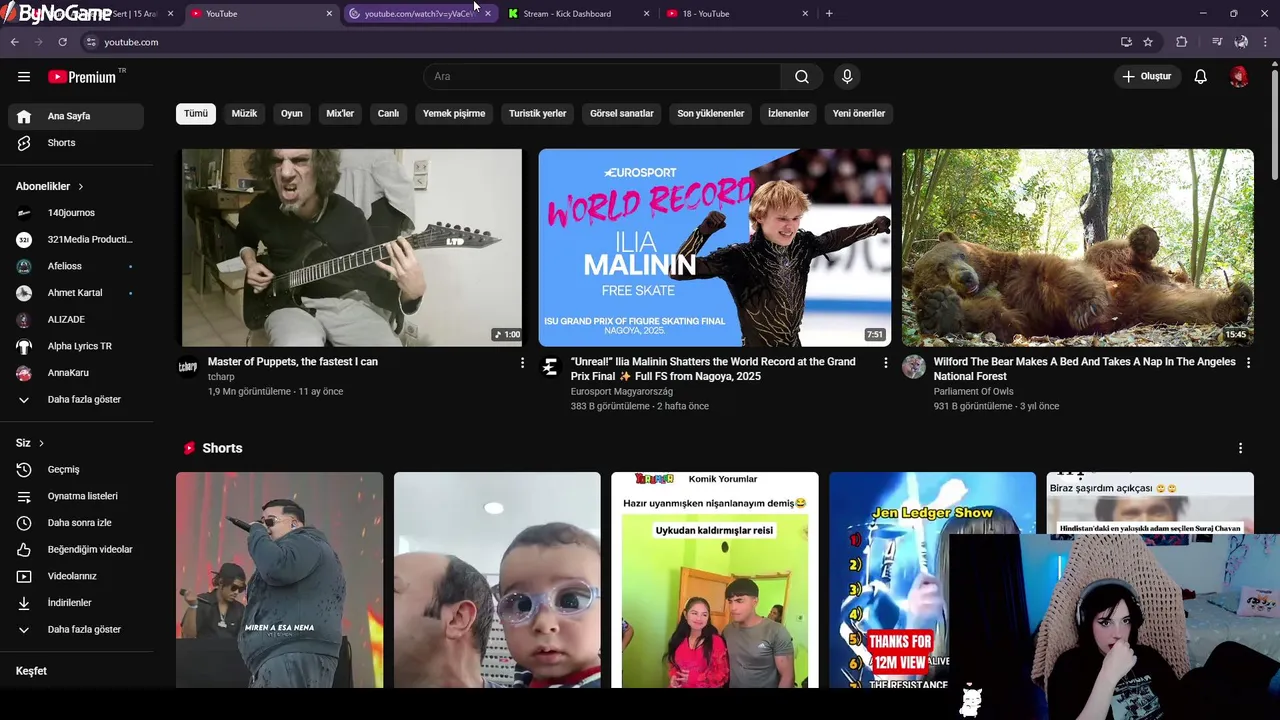The image size is (1280, 720).
Task: Select the Tümü filter chip
Action: coord(196,114)
